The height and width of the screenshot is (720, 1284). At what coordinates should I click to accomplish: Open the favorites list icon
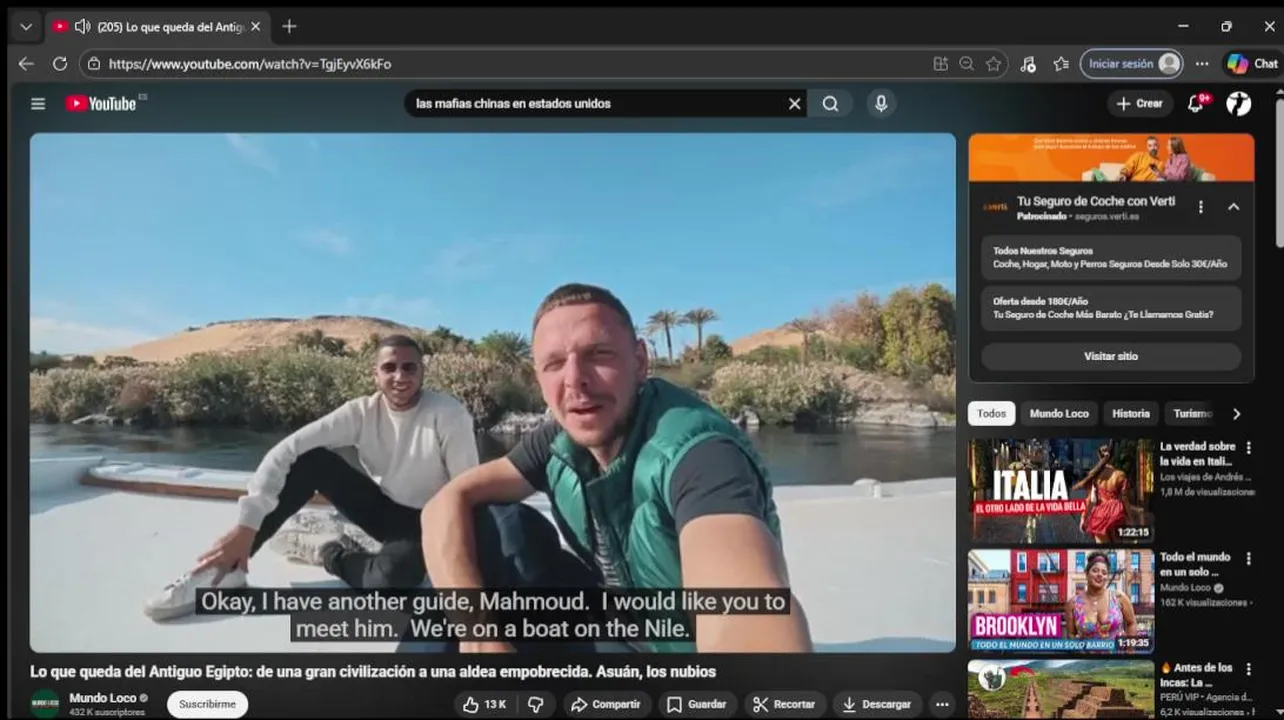pyautogui.click(x=1061, y=63)
